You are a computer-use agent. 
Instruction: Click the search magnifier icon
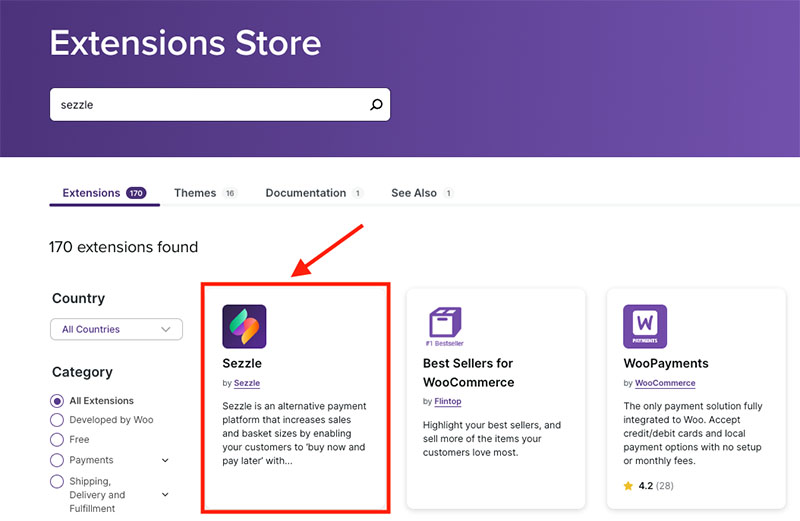(x=377, y=105)
